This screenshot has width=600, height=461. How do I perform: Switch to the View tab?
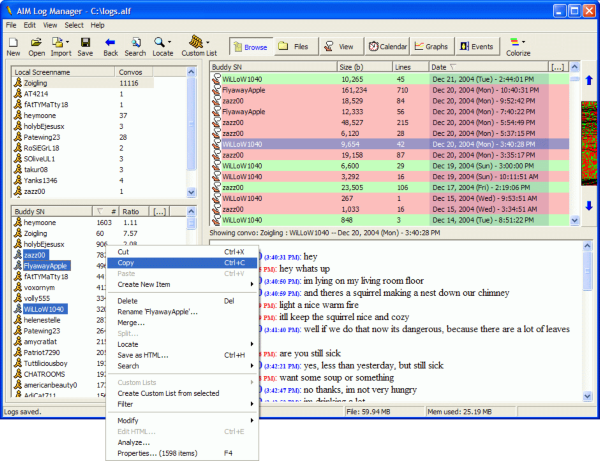click(x=341, y=47)
